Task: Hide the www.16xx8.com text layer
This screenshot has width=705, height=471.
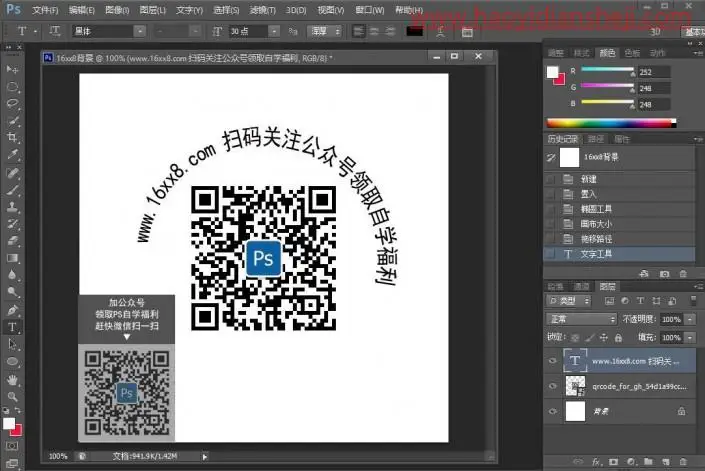Action: click(553, 361)
